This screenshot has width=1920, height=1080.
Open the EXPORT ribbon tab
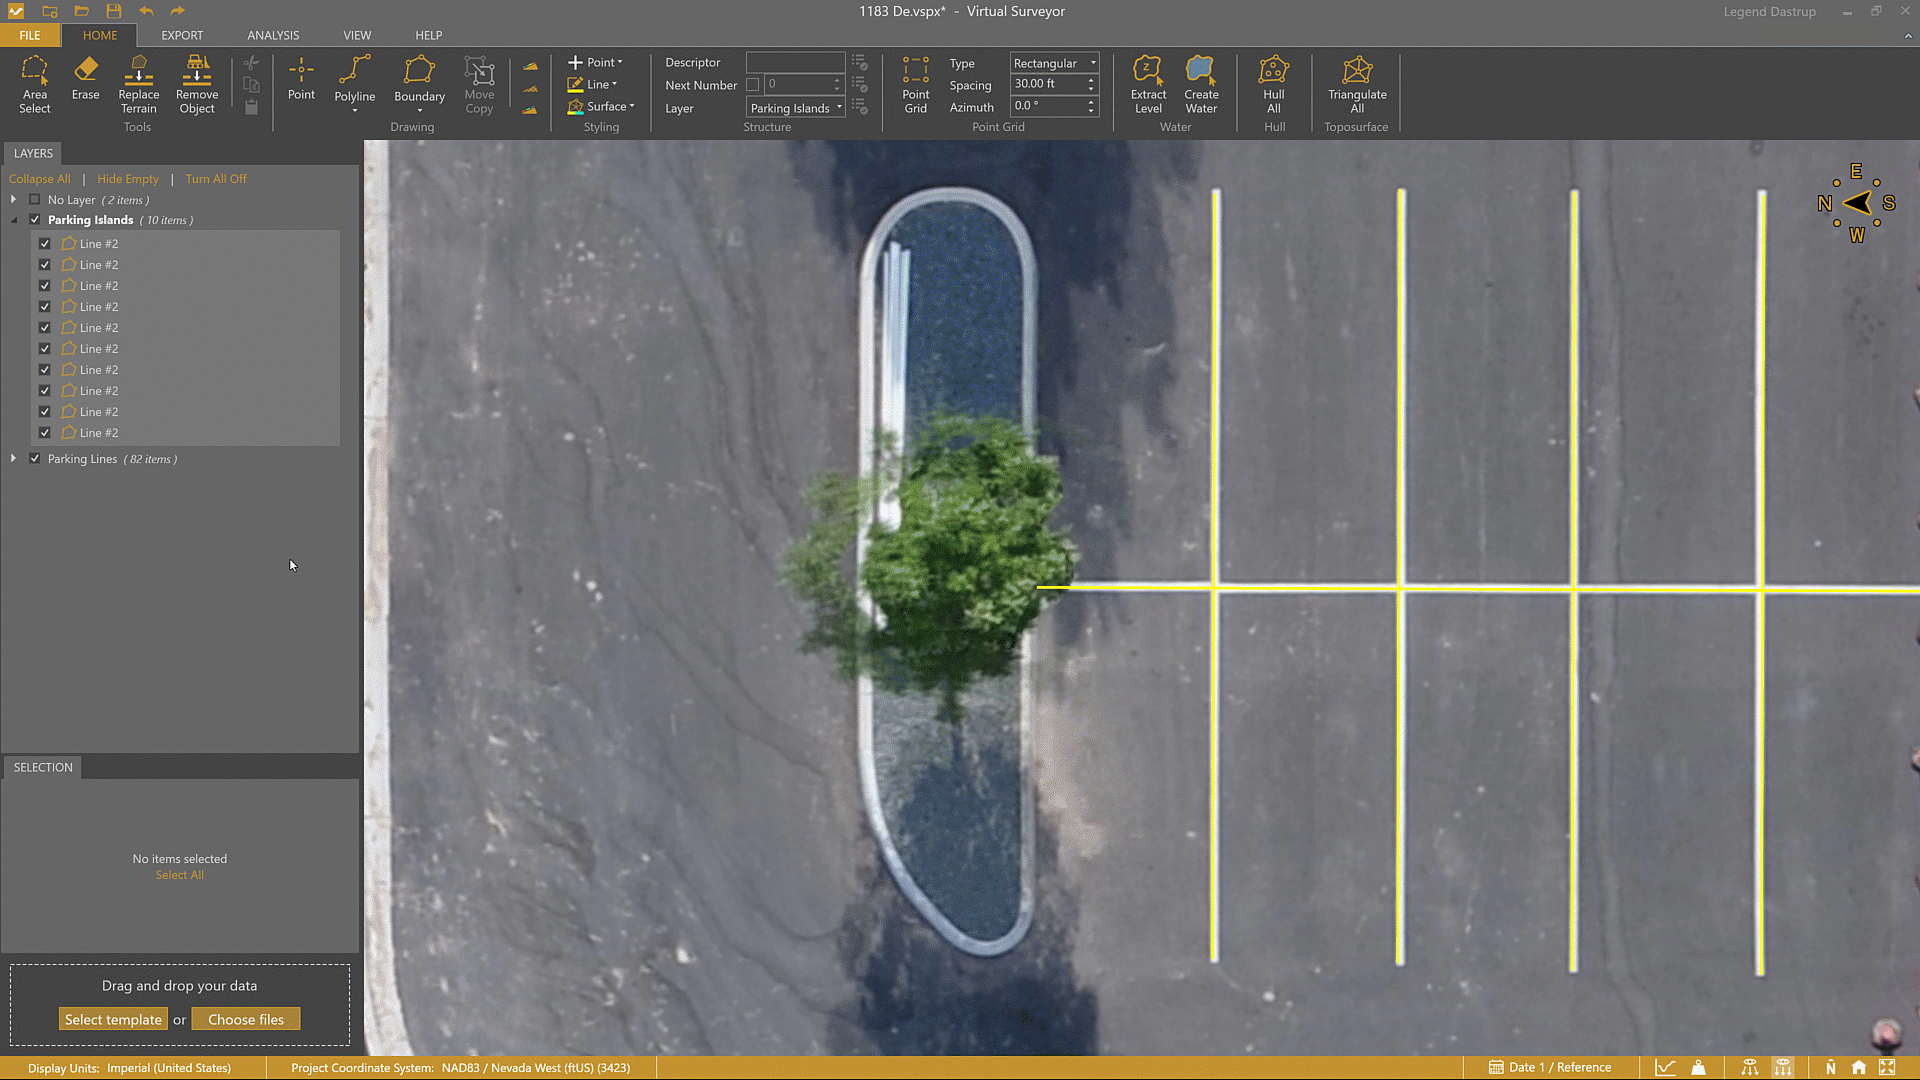(x=182, y=35)
